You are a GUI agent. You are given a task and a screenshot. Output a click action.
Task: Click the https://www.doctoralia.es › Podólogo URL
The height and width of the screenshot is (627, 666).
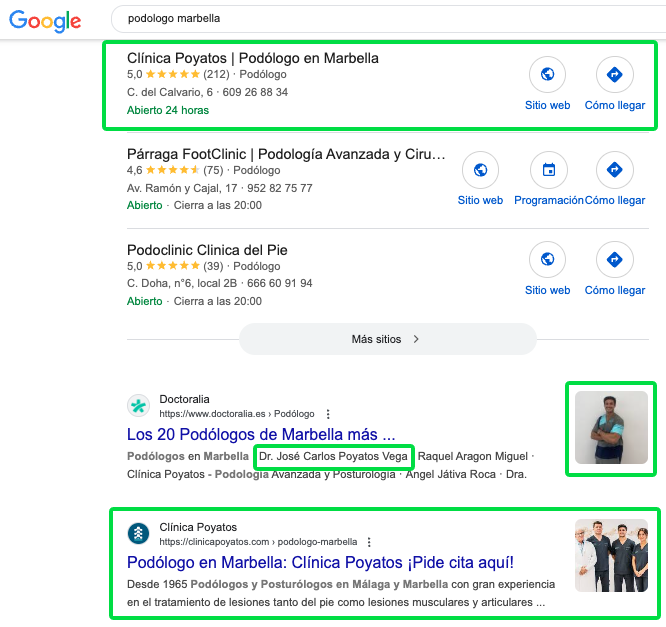[237, 414]
